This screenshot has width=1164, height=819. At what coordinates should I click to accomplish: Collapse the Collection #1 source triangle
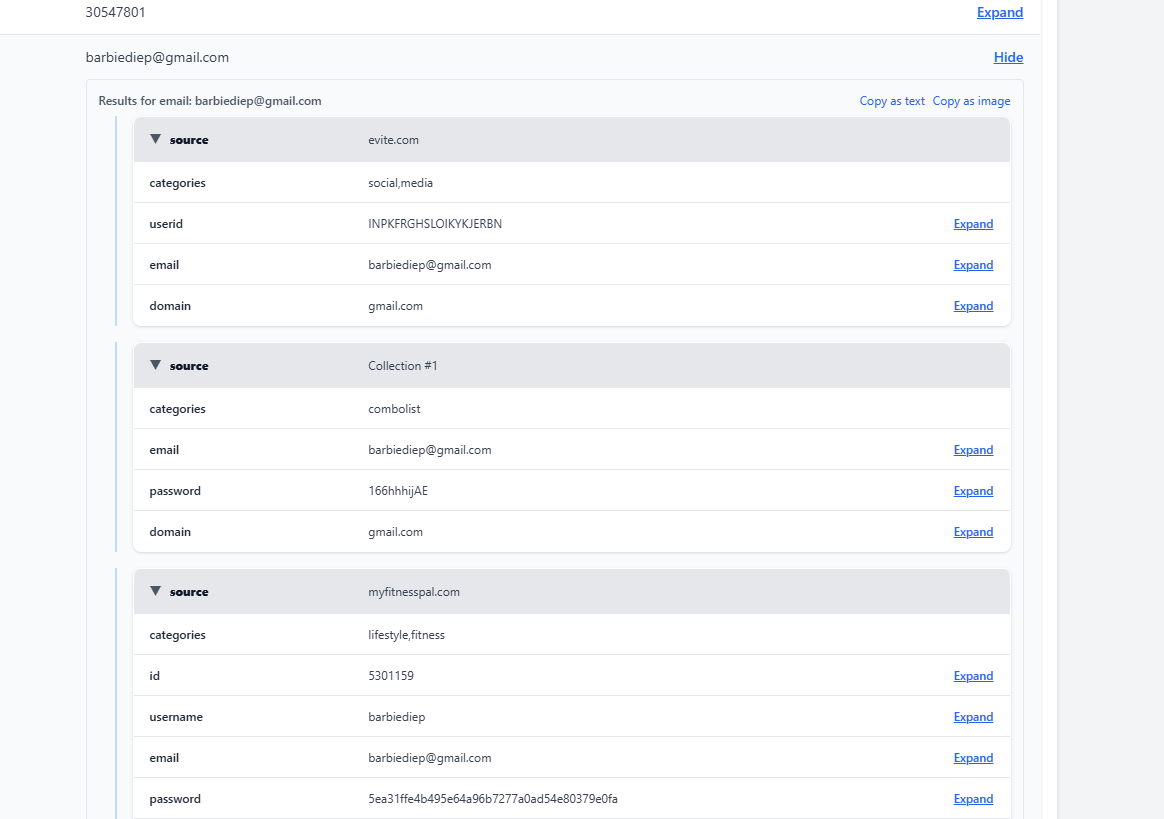[155, 365]
